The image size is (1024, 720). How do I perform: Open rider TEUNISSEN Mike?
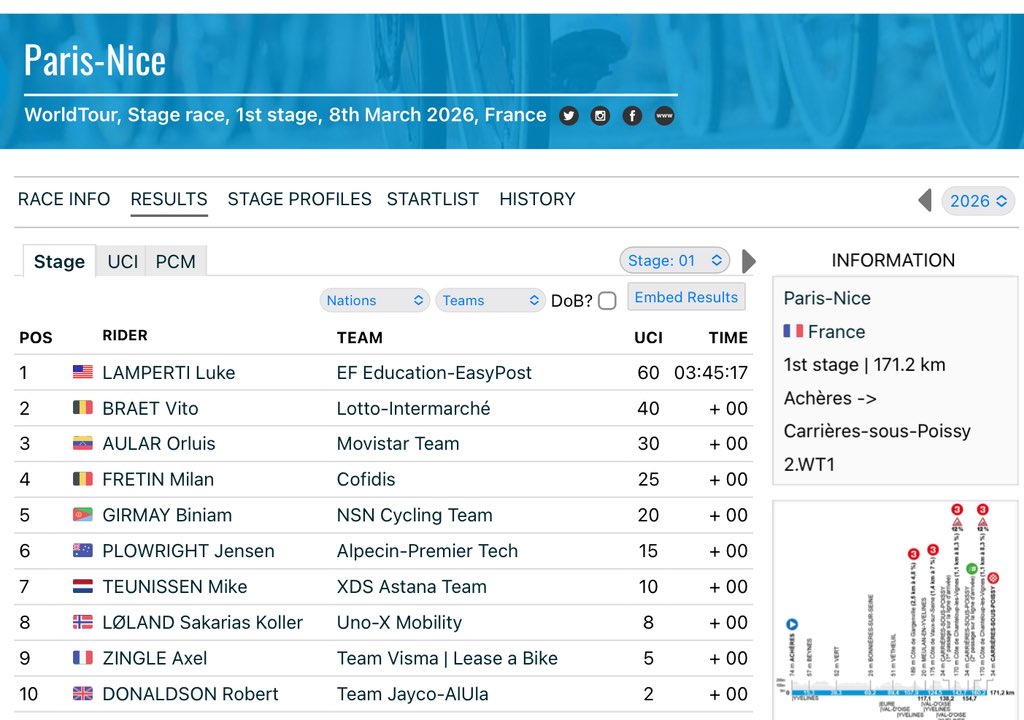(x=175, y=587)
